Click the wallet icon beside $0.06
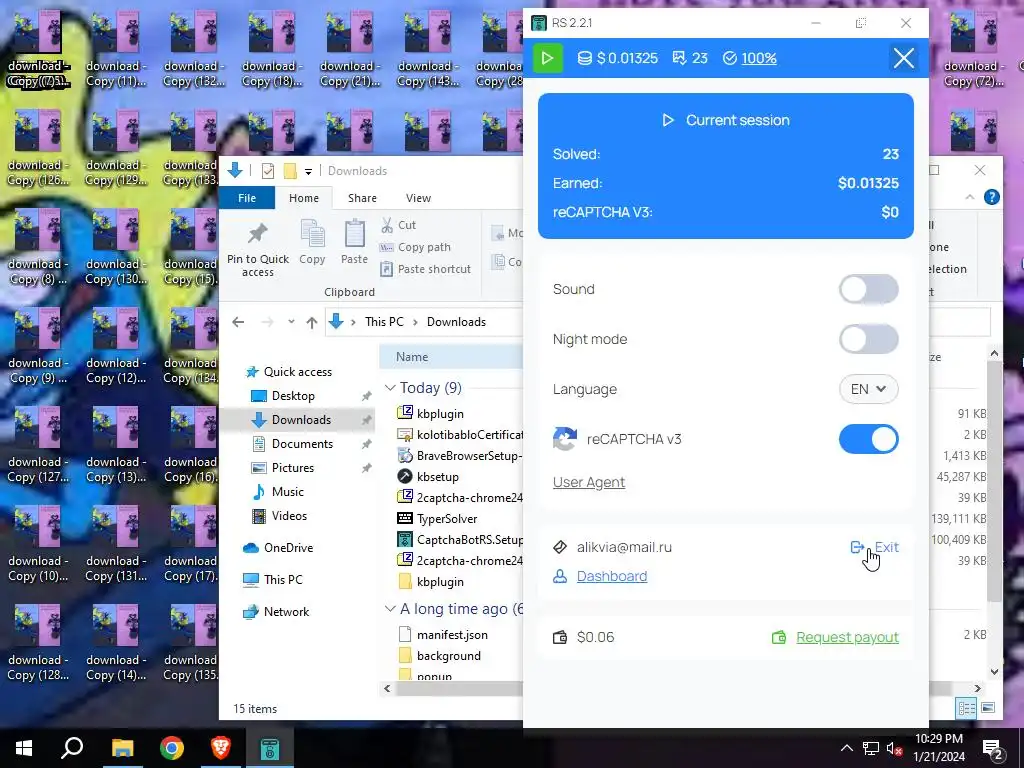 (560, 637)
